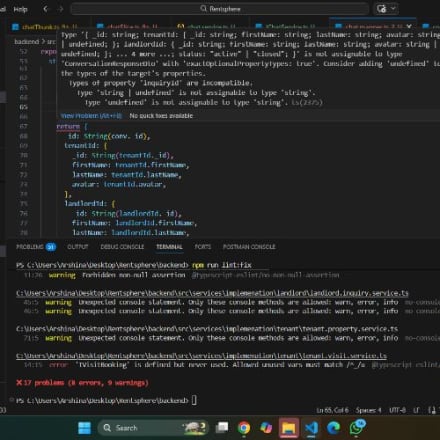Go forward with the right navigation arrow
440x440 pixels.
click(x=60, y=9)
